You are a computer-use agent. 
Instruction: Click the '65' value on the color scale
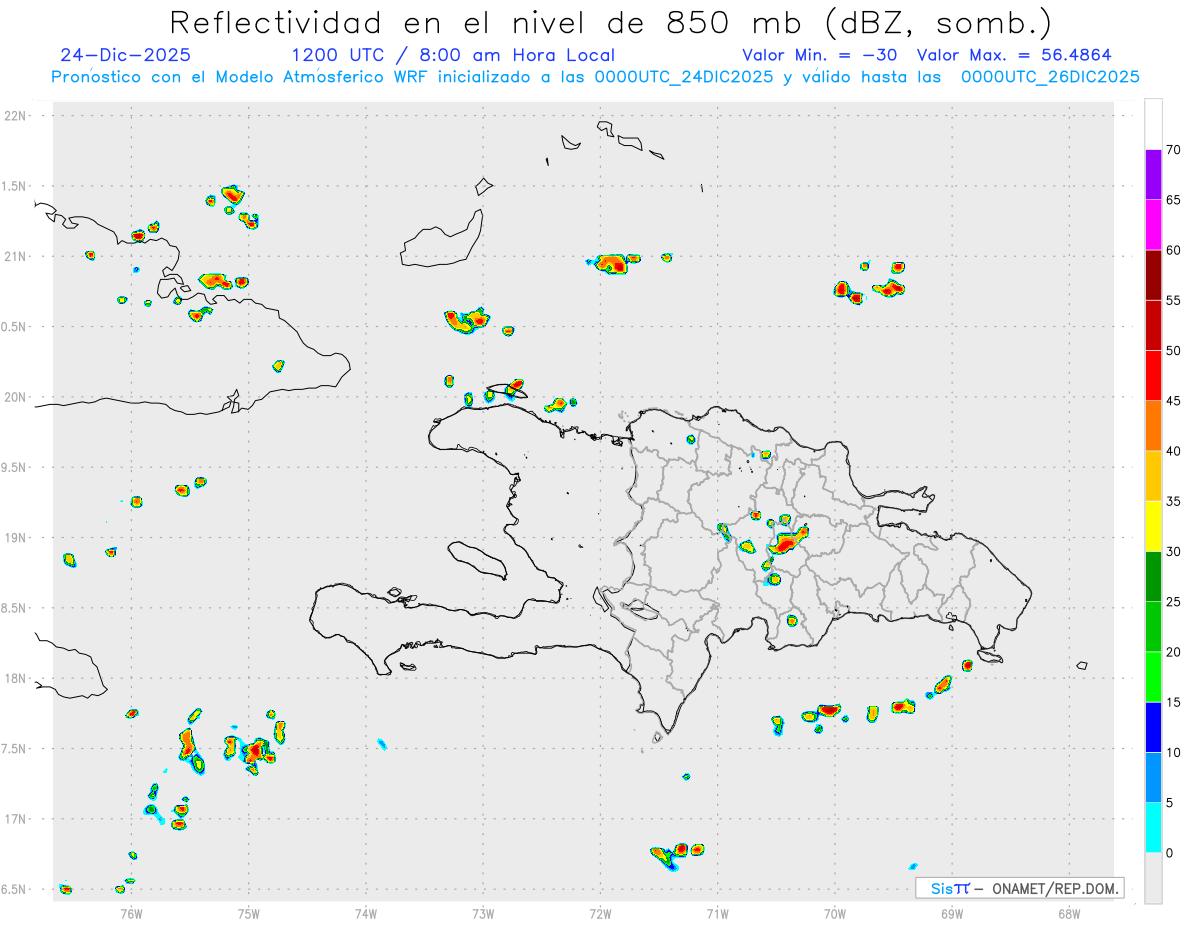click(1174, 200)
